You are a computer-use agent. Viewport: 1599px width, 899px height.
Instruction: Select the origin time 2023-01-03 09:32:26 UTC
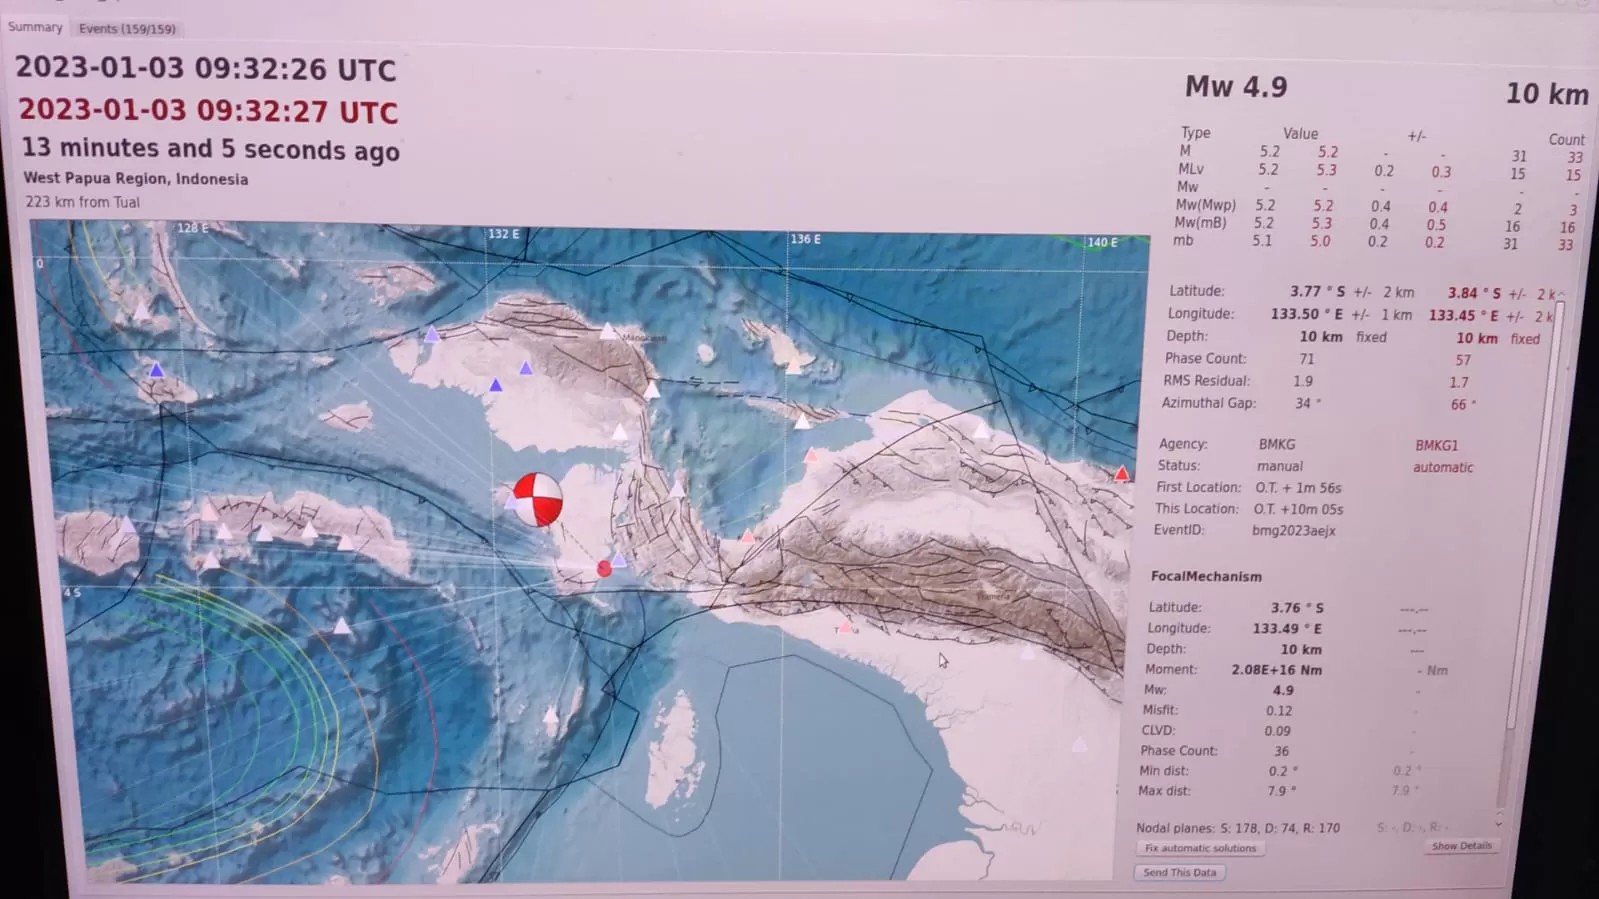[206, 68]
